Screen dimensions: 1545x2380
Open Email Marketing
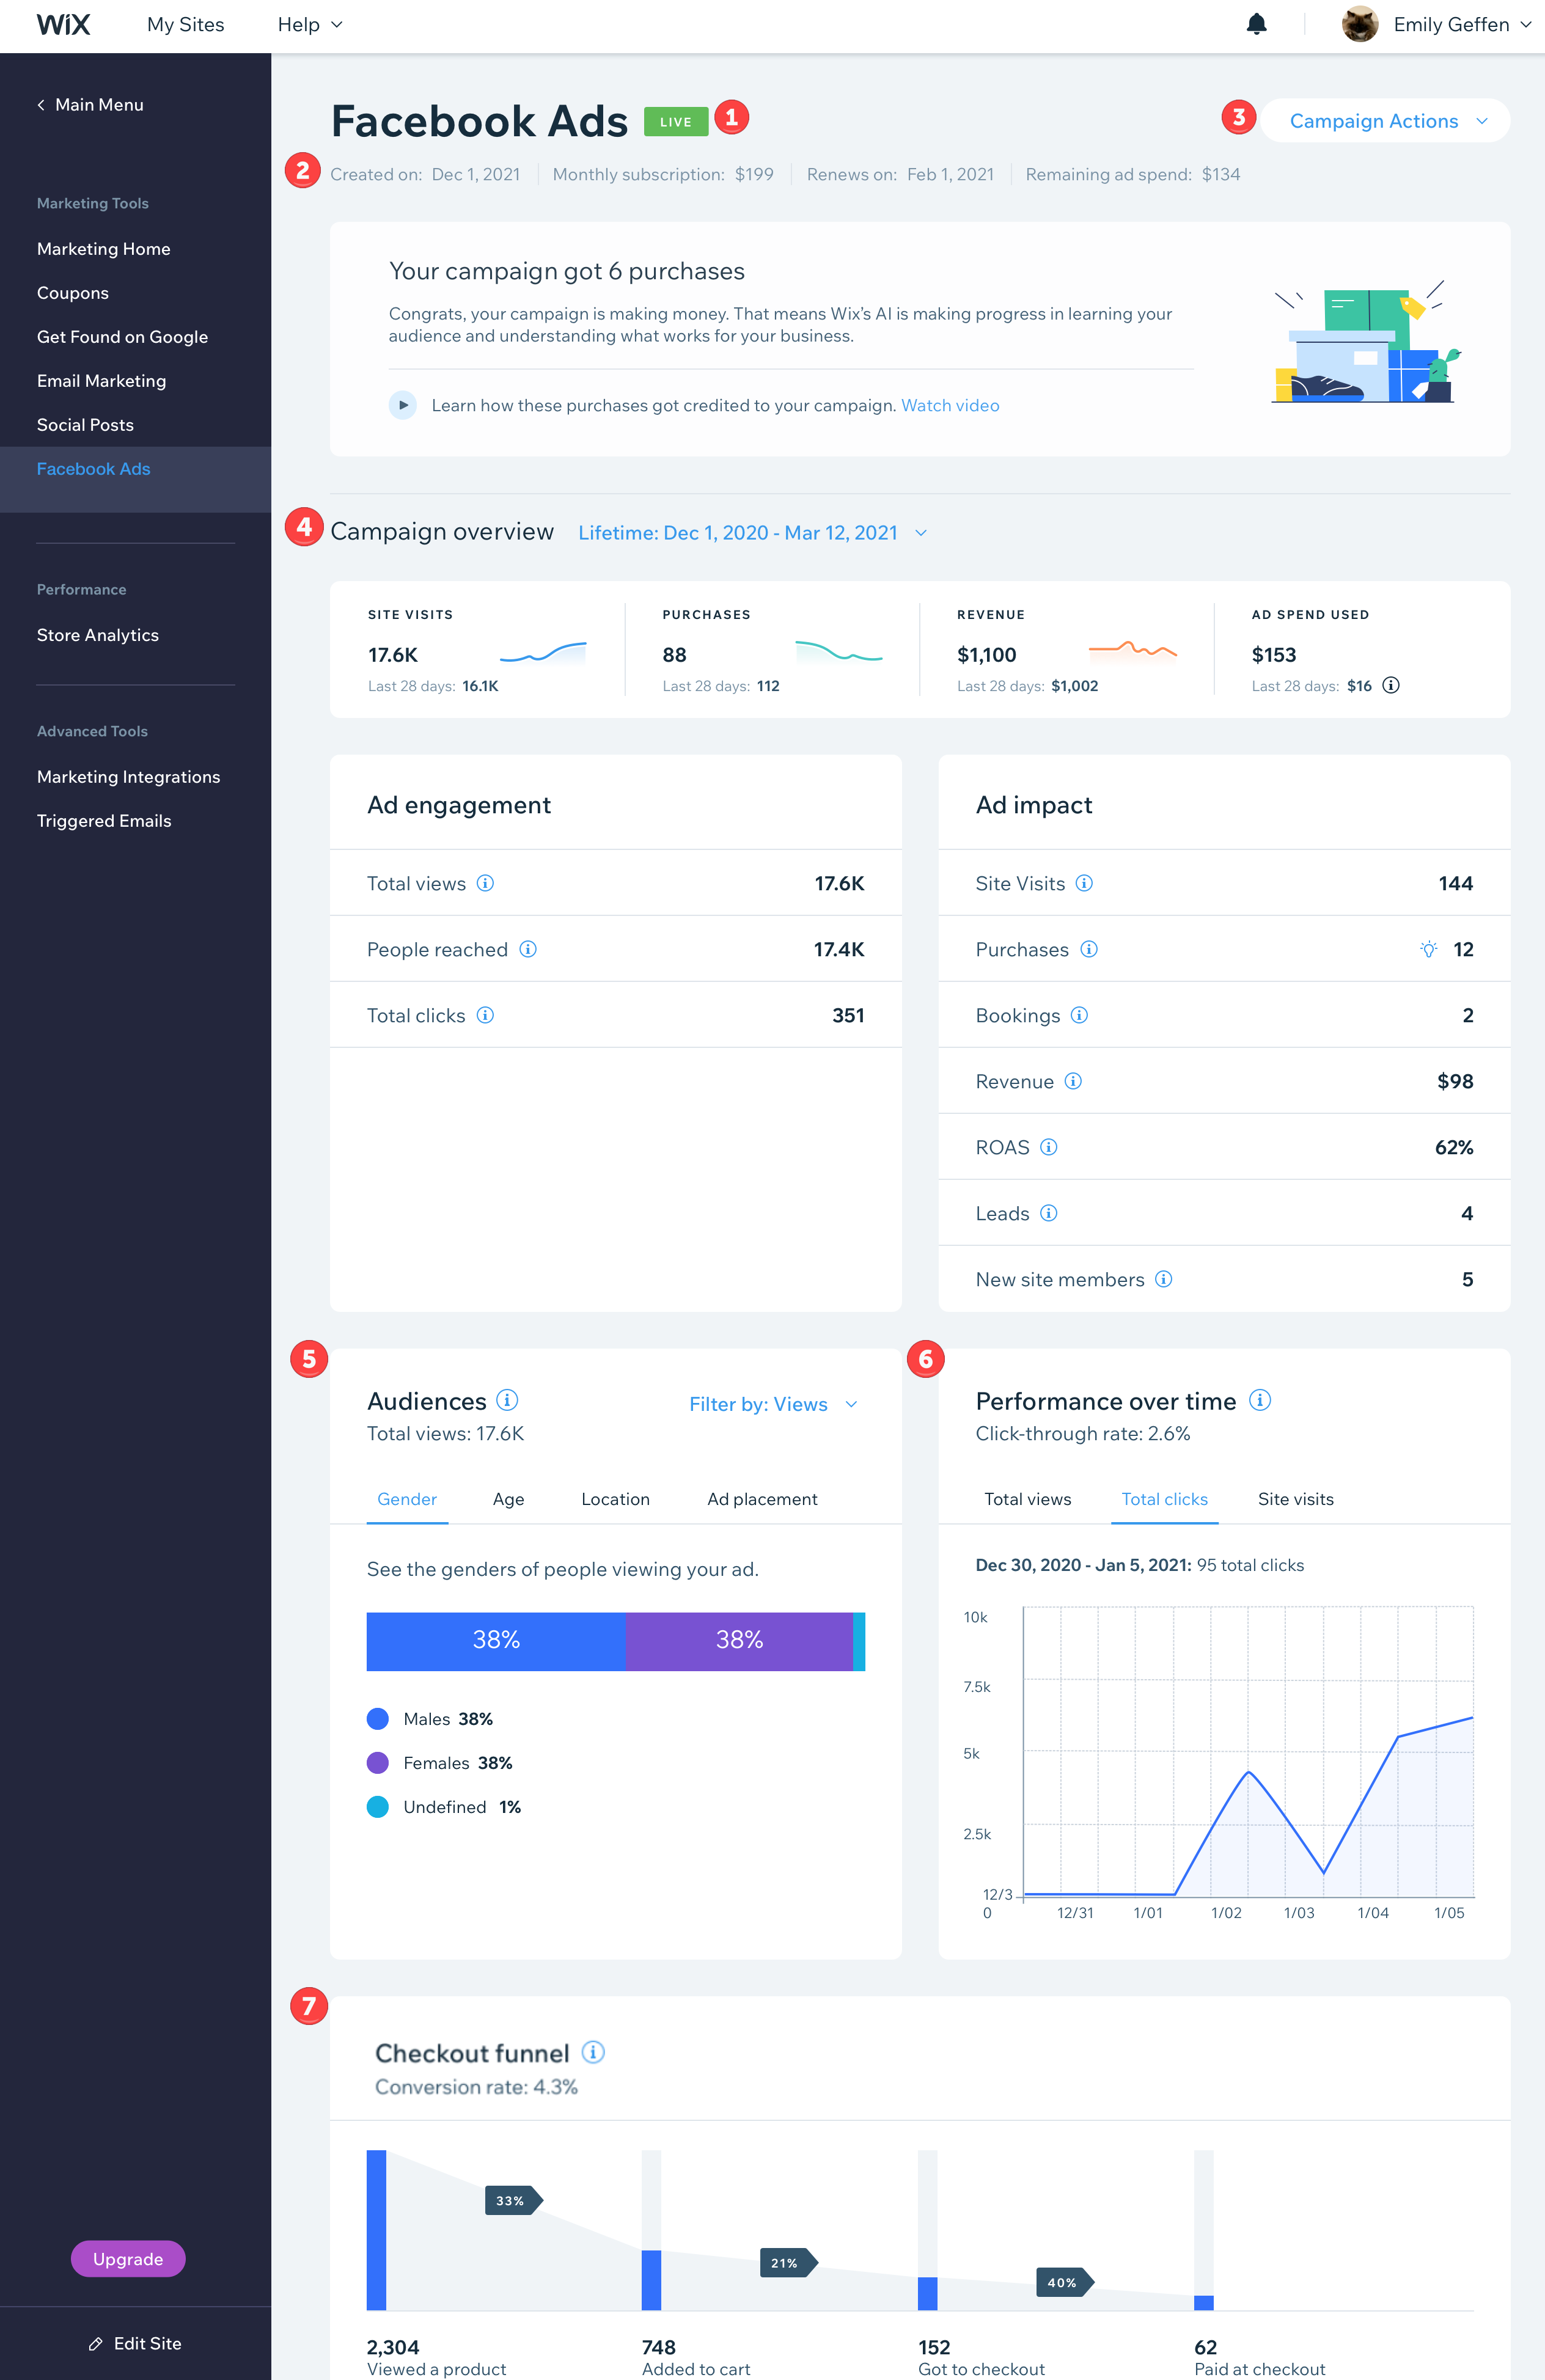102,381
